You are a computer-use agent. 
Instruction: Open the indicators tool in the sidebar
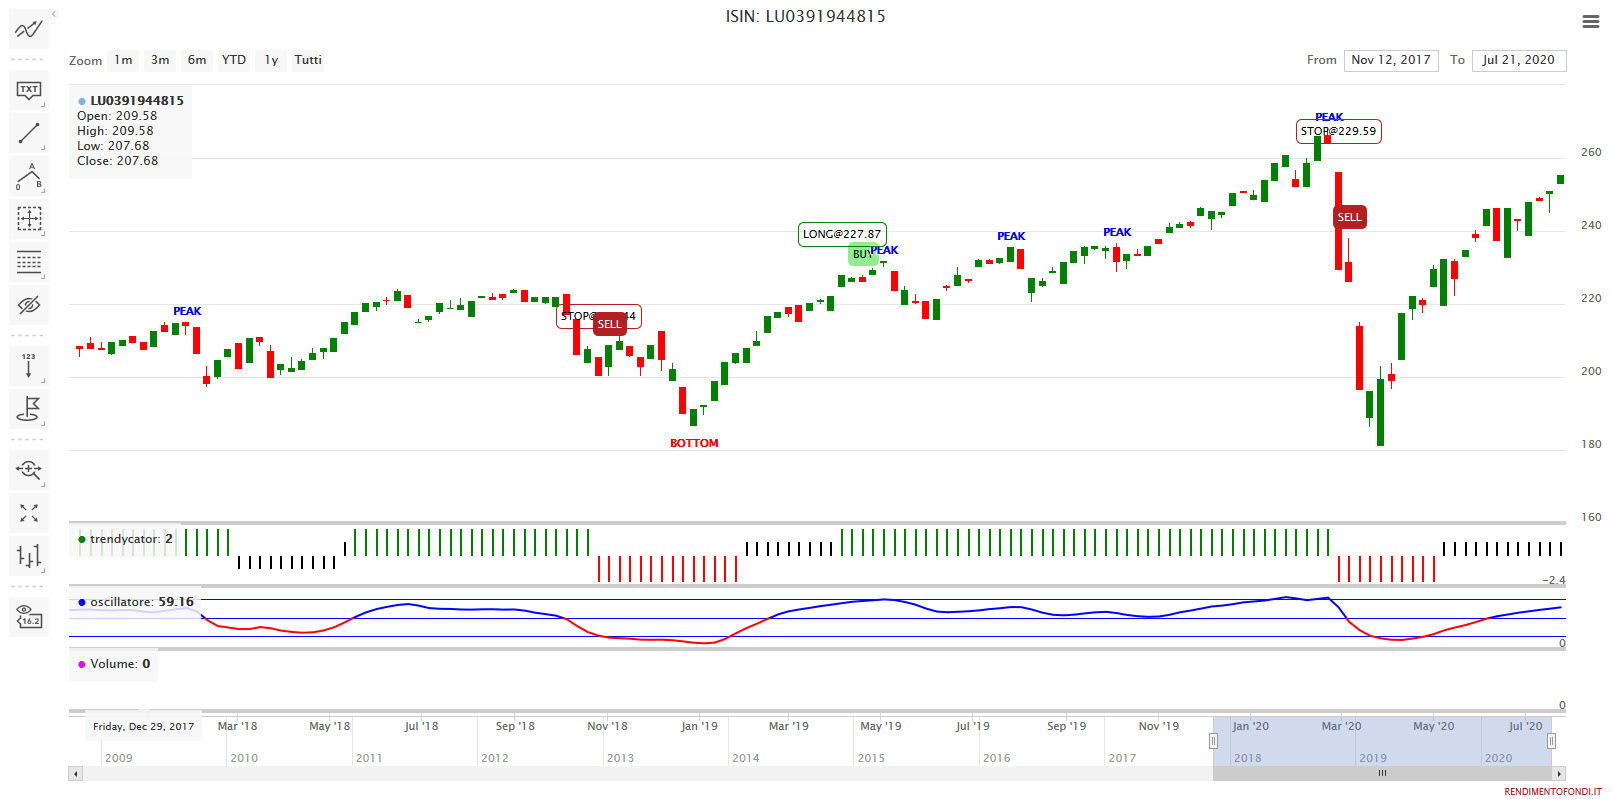pyautogui.click(x=28, y=29)
